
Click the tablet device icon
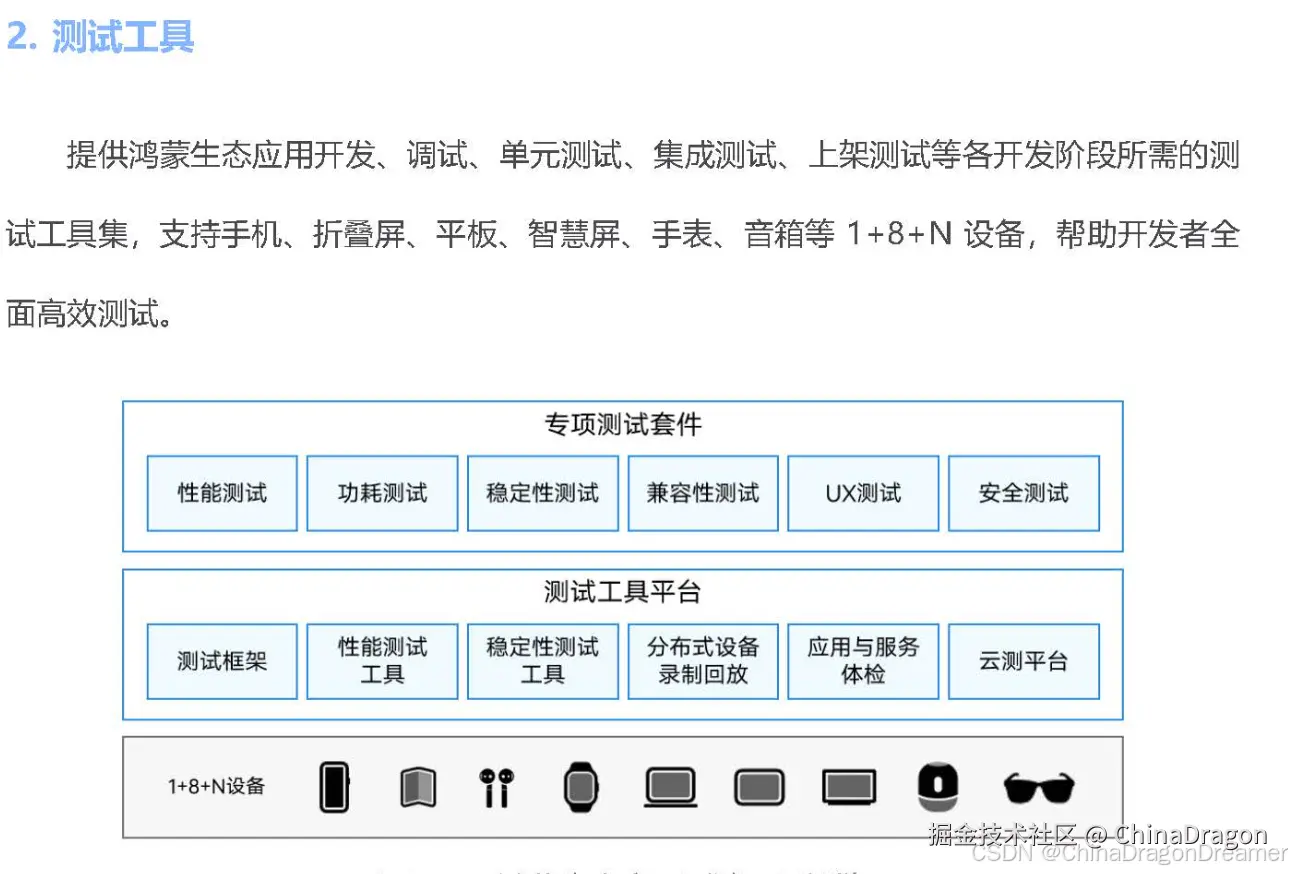click(x=760, y=788)
